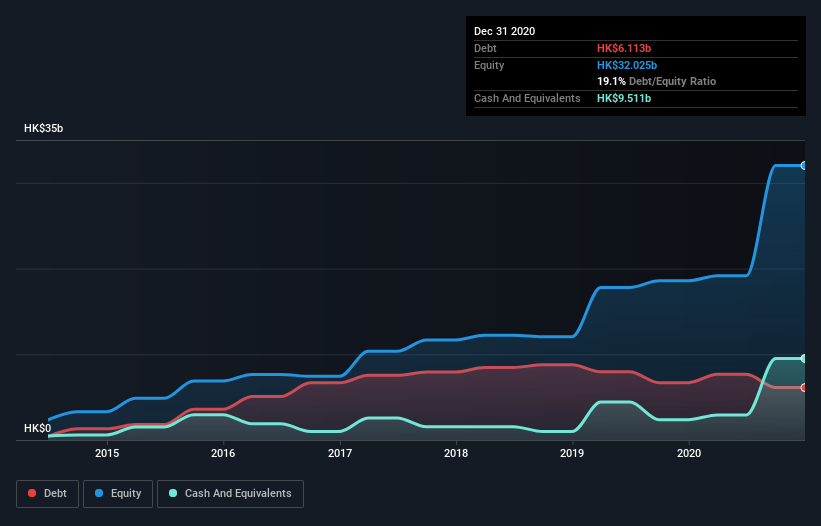Click the blue Equity legend dot
821x526 pixels.
[x=99, y=493]
